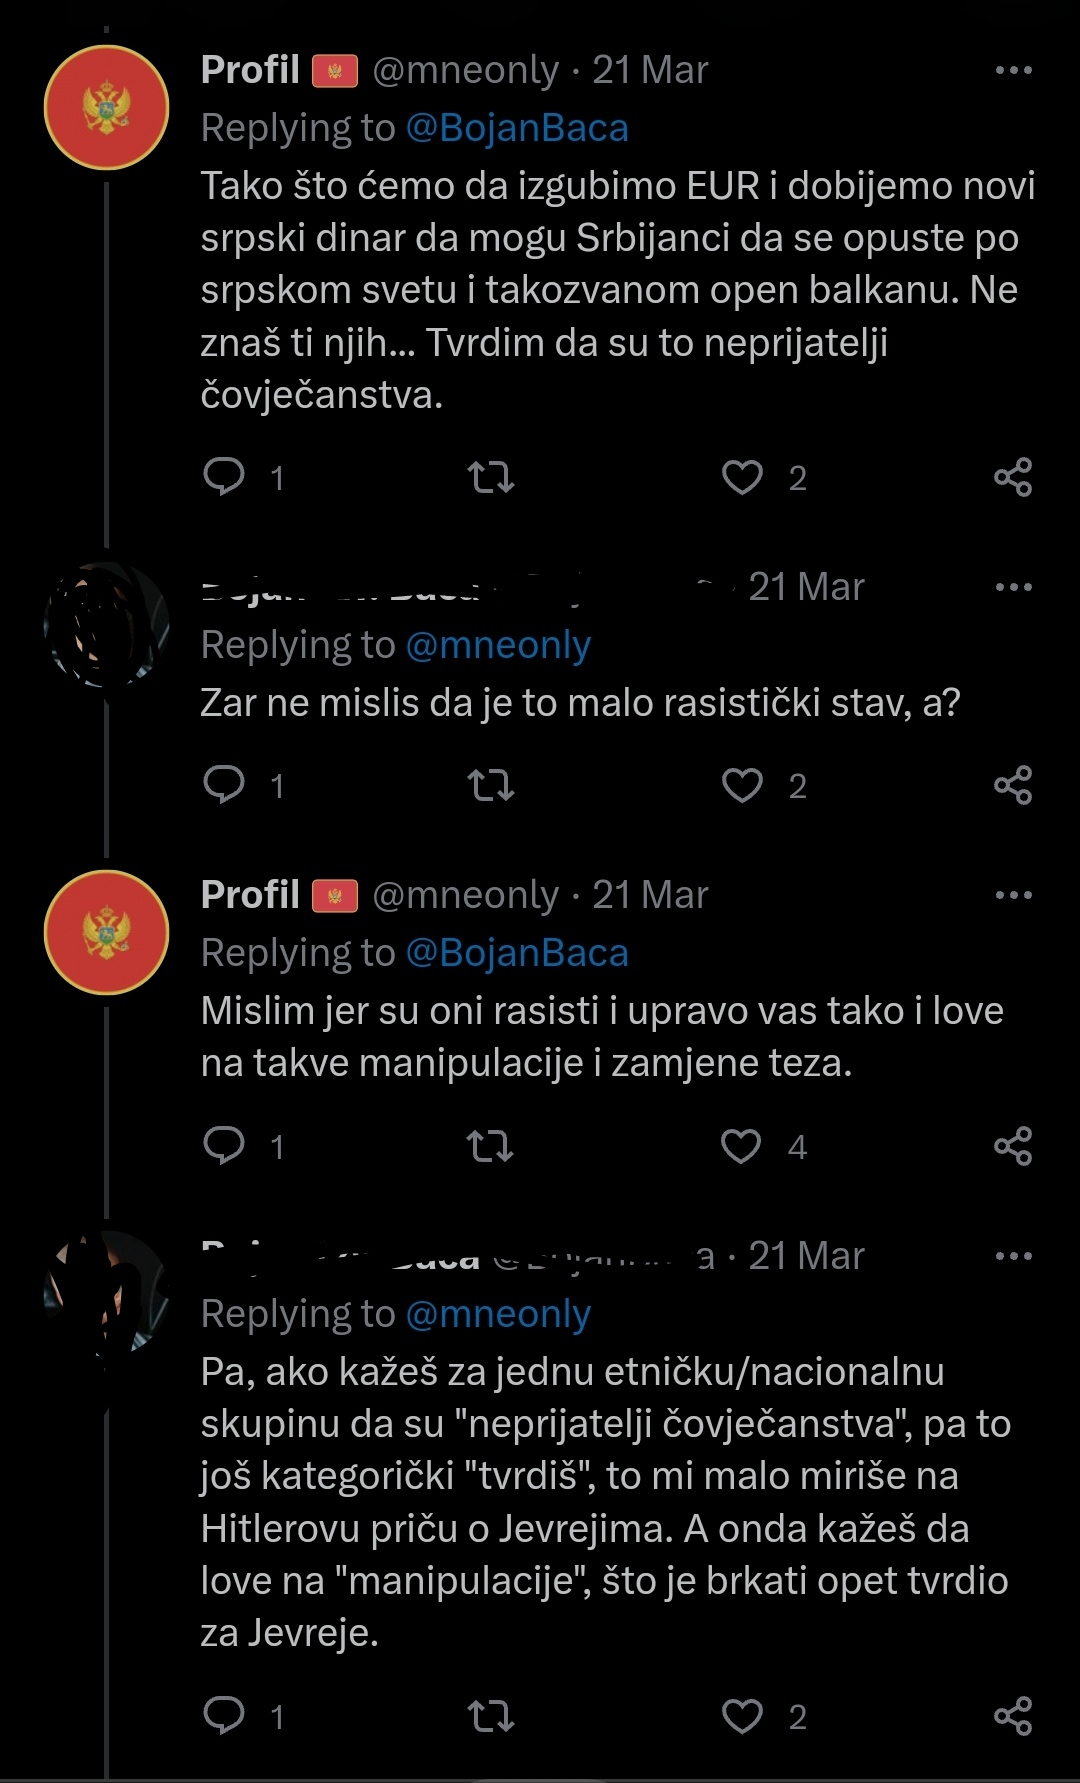This screenshot has height=1783, width=1080.
Task: Open more options on first tweet
Action: click(x=1014, y=70)
